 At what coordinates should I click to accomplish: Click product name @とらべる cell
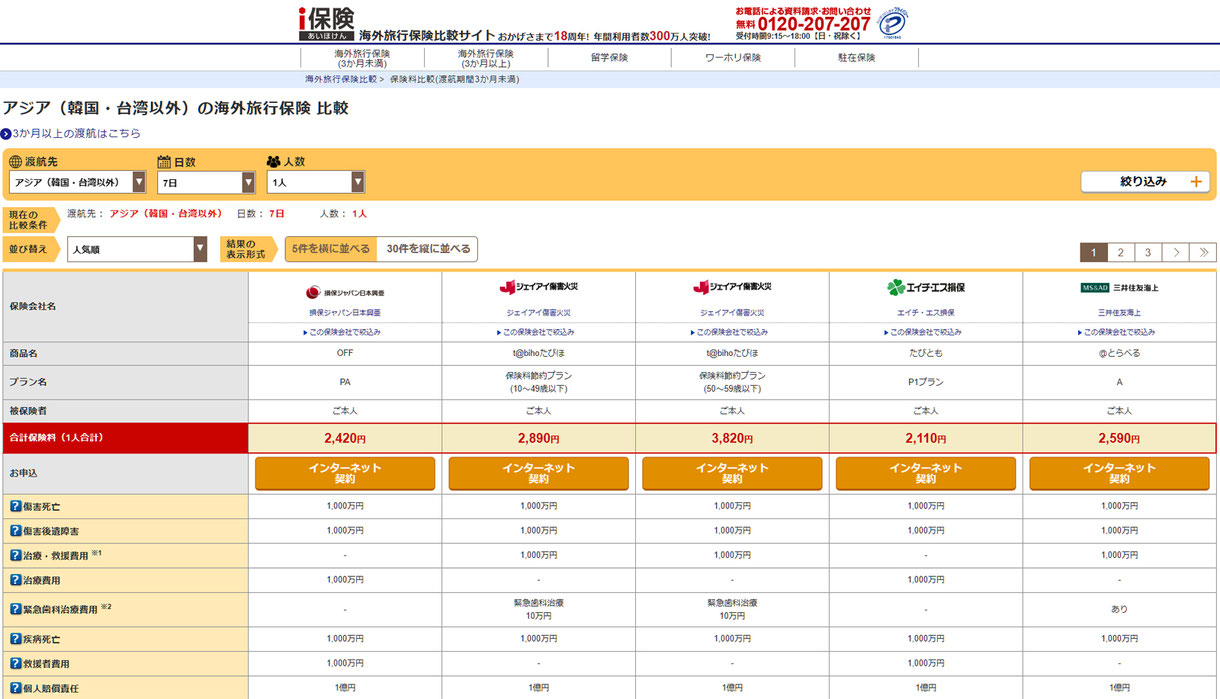tap(1119, 353)
